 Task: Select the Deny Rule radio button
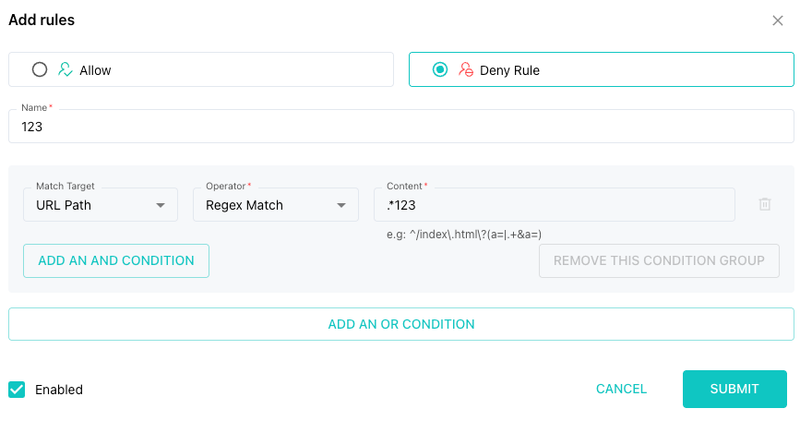[x=440, y=69]
